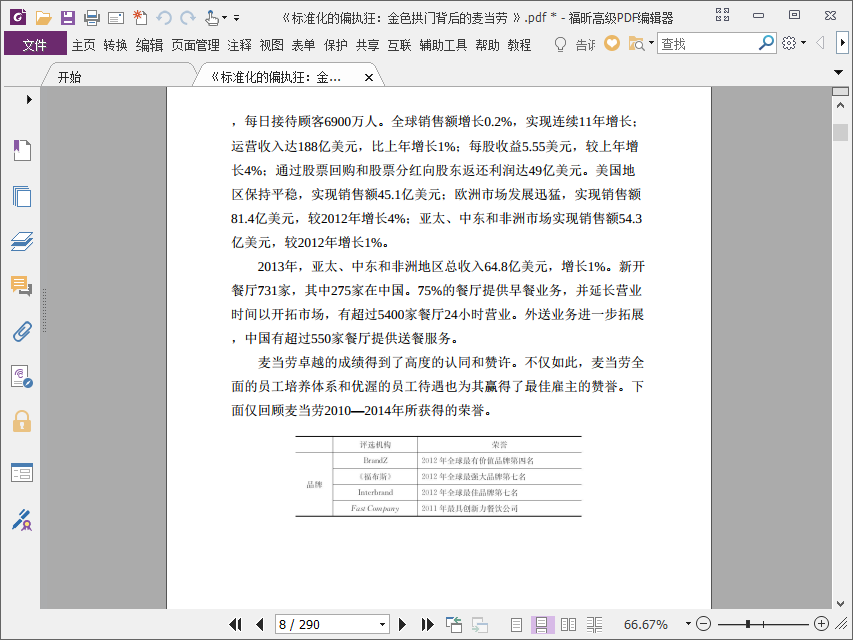Go to the previous page
853x640 pixels.
click(x=259, y=624)
